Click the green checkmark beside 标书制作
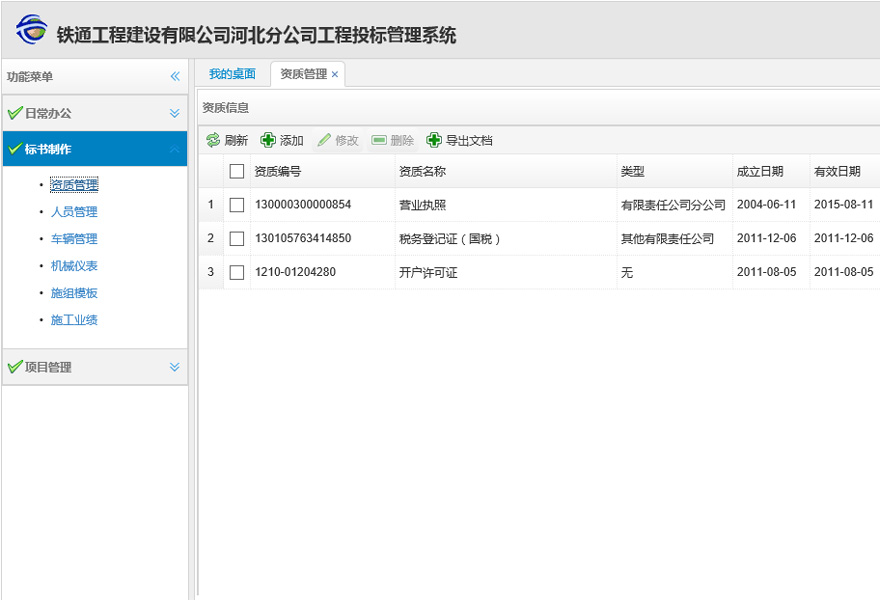 [x=14, y=148]
